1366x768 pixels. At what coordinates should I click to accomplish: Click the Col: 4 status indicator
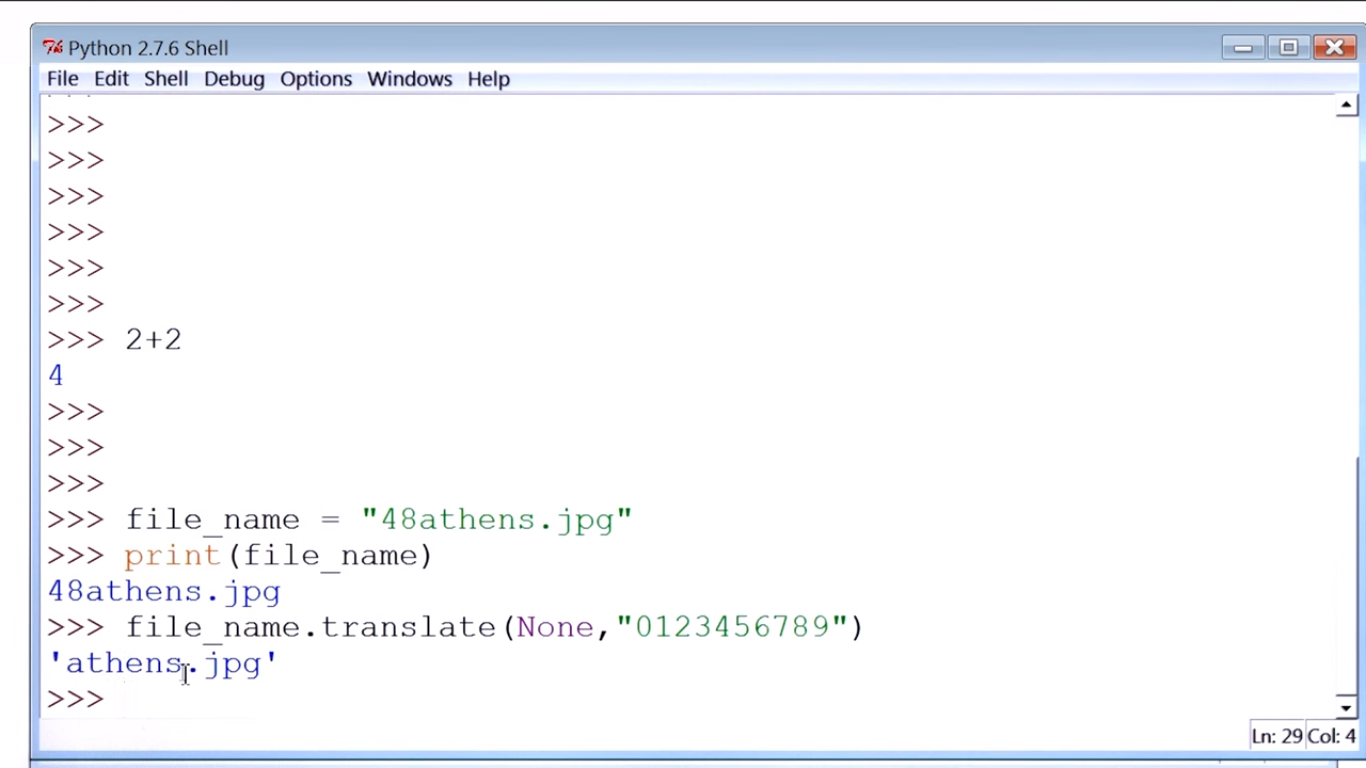coord(1332,737)
